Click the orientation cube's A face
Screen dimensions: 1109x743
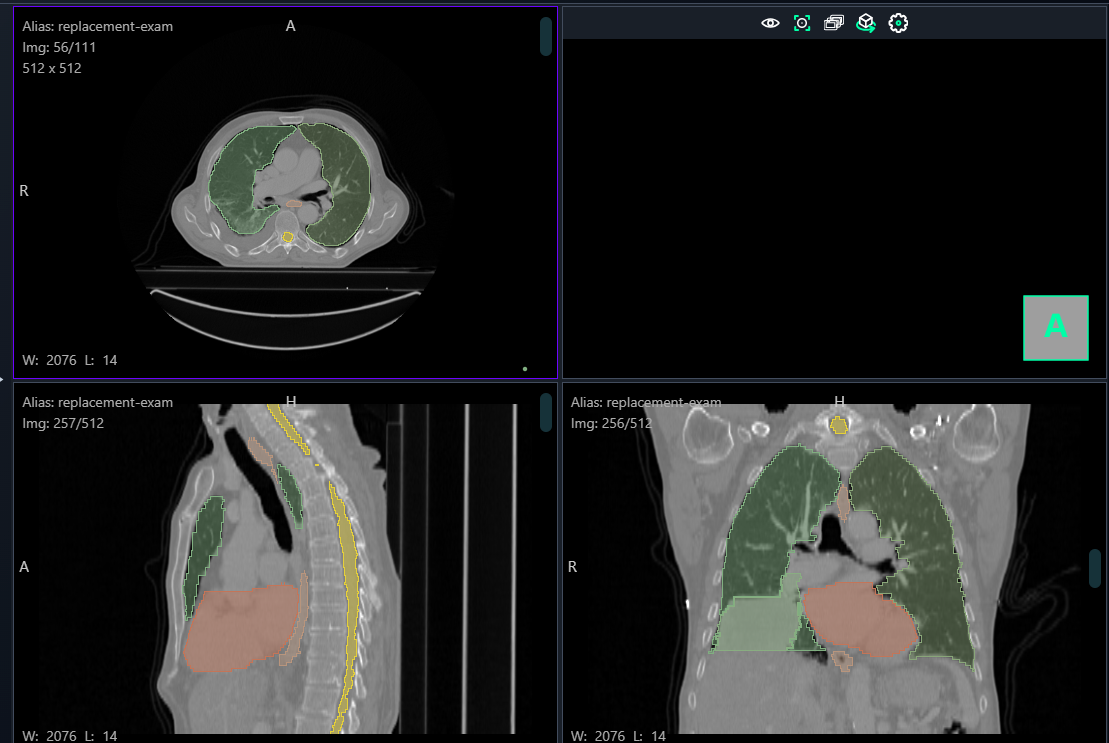pyautogui.click(x=1056, y=328)
